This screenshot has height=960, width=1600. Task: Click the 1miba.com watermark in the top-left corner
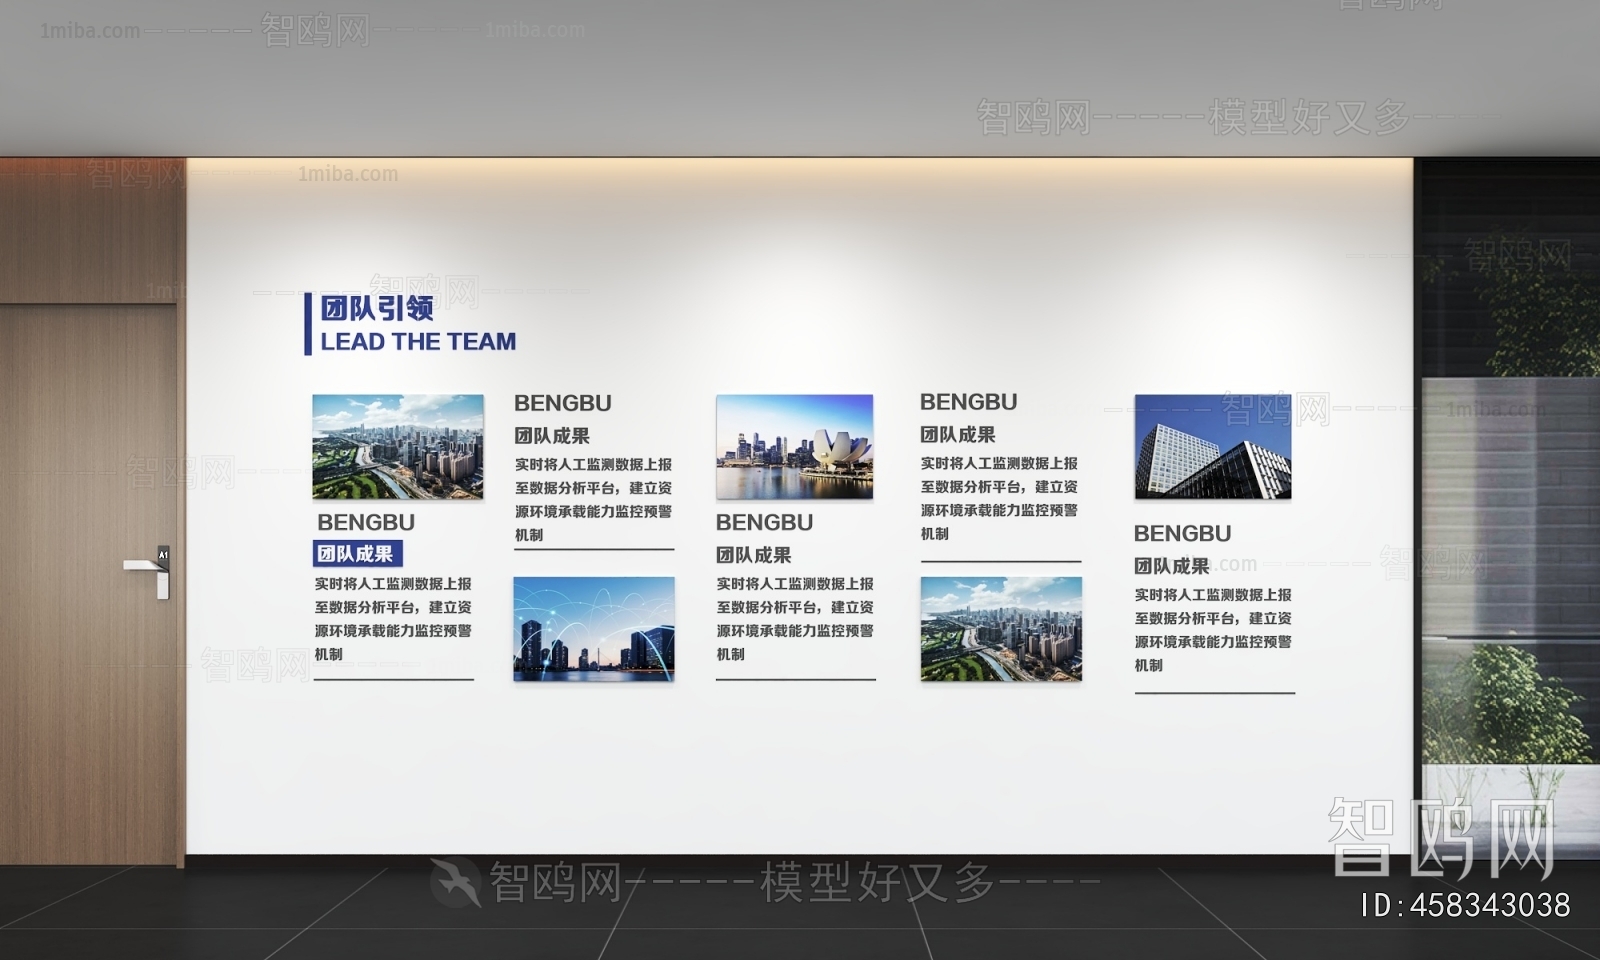[90, 31]
